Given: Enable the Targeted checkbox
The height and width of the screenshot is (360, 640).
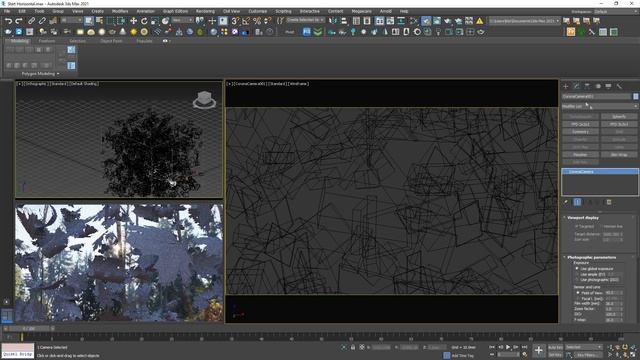Looking at the screenshot, I should click(577, 226).
